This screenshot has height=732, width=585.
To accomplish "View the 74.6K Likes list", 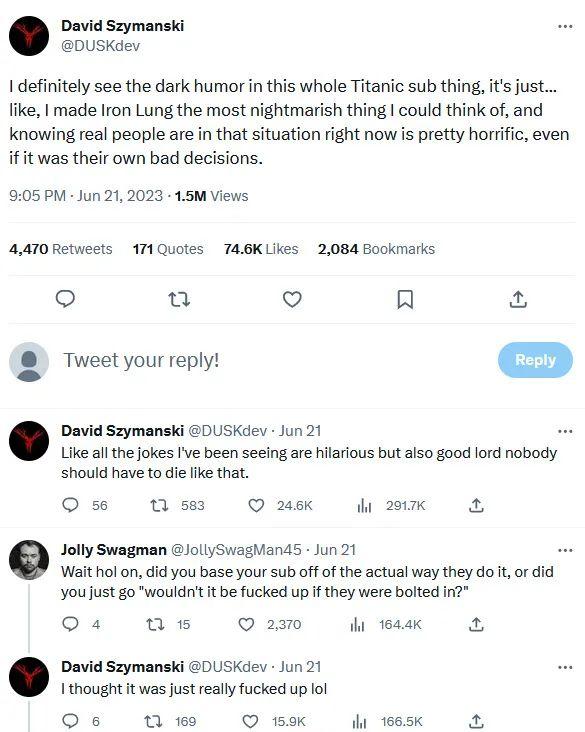I will pyautogui.click(x=261, y=249).
